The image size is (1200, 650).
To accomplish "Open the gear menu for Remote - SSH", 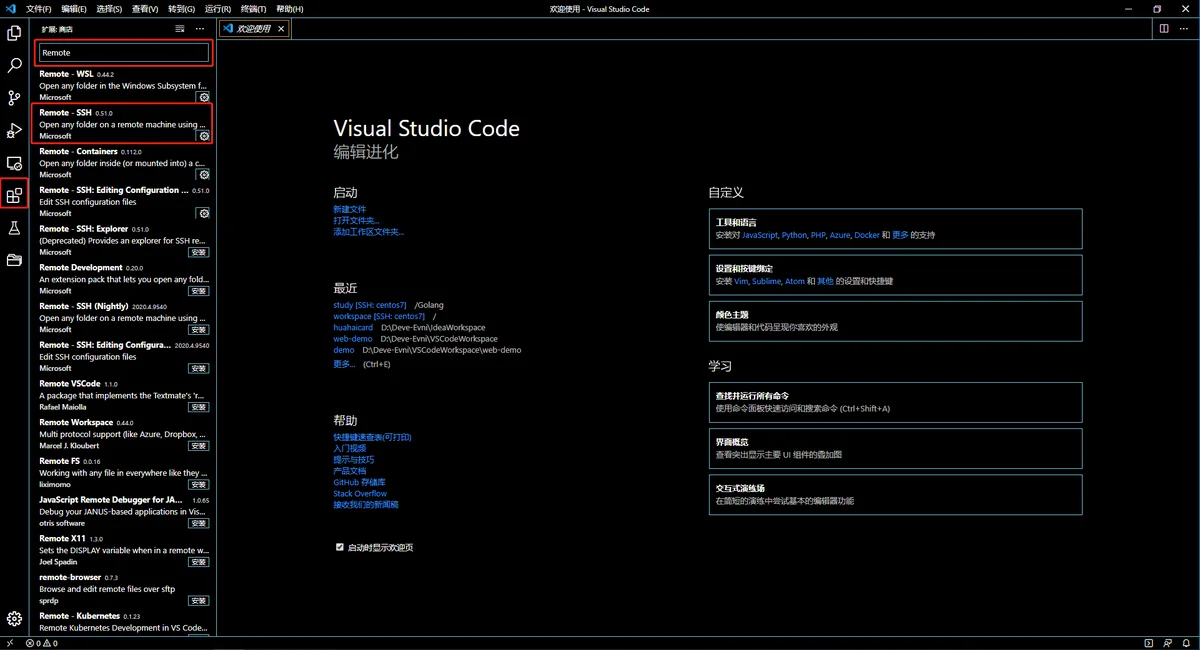I will [x=204, y=136].
